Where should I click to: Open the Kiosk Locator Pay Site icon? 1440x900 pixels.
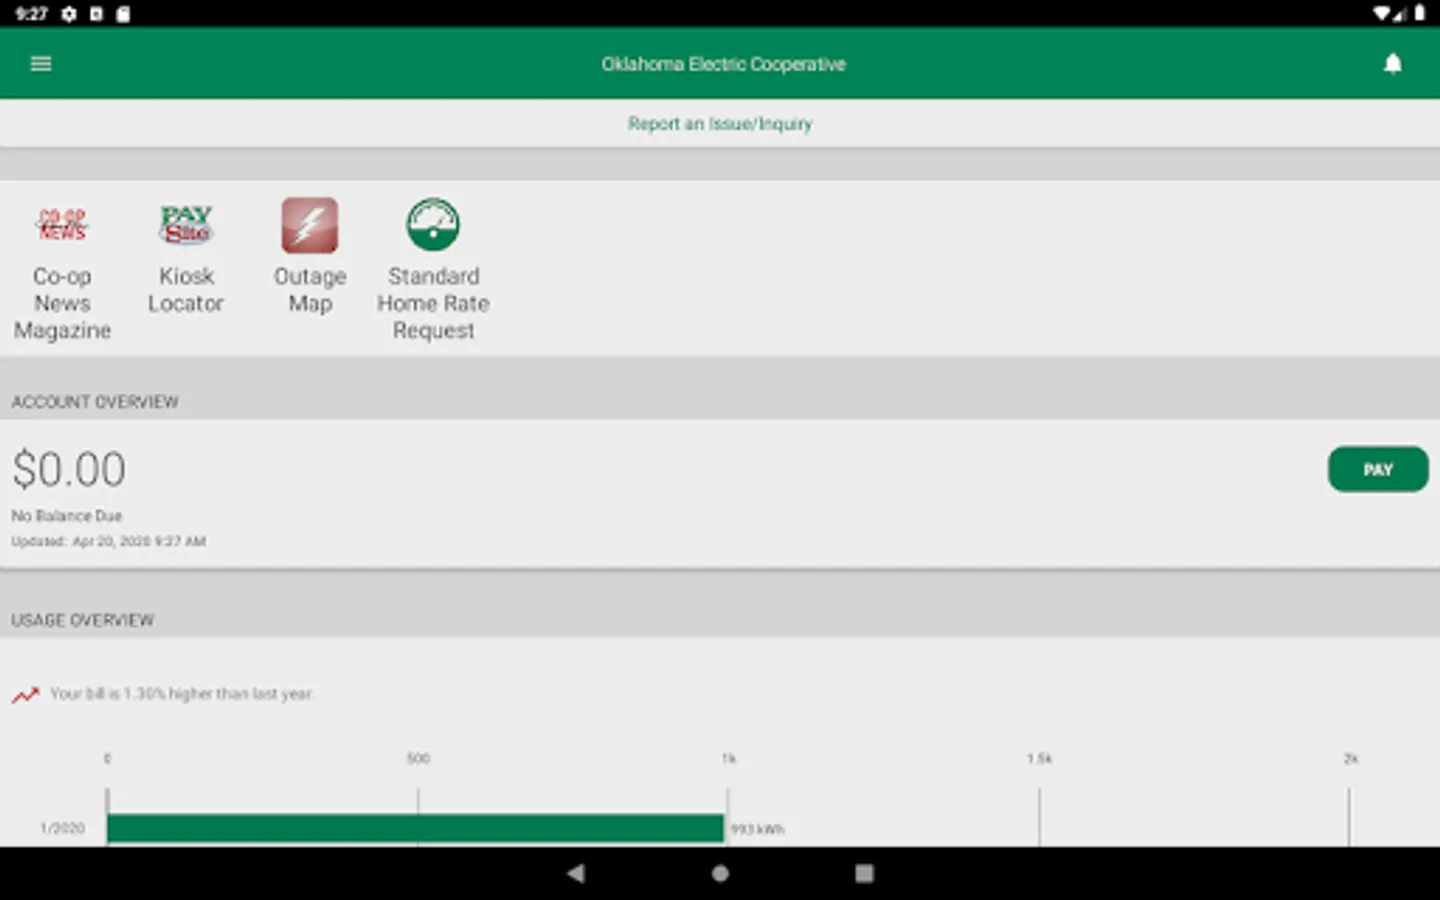coord(186,225)
